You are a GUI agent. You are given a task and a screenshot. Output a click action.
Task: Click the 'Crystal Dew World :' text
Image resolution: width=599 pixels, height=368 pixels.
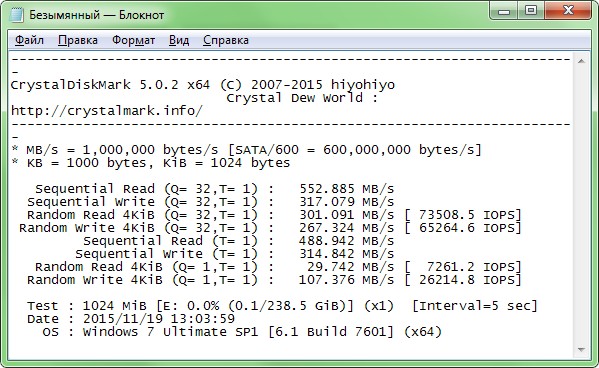point(302,98)
